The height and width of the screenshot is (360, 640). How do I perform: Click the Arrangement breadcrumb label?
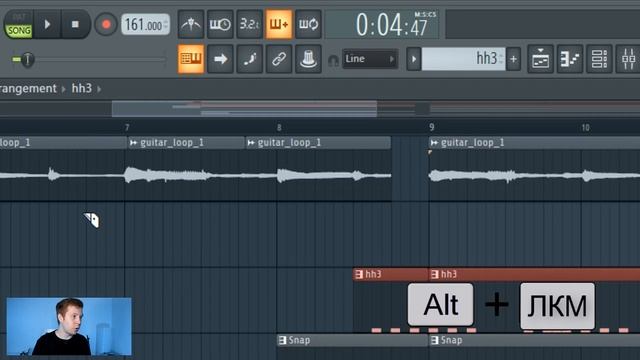pyautogui.click(x=28, y=88)
